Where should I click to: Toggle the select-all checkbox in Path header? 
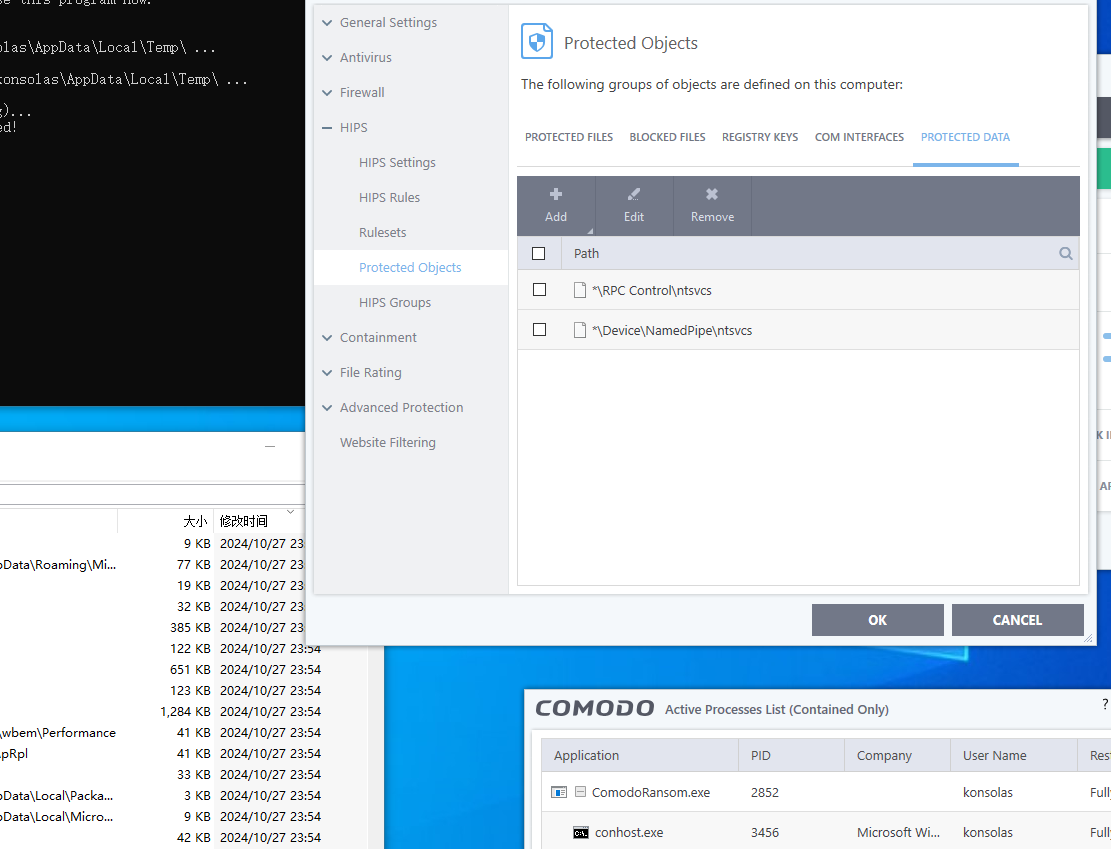(x=538, y=253)
